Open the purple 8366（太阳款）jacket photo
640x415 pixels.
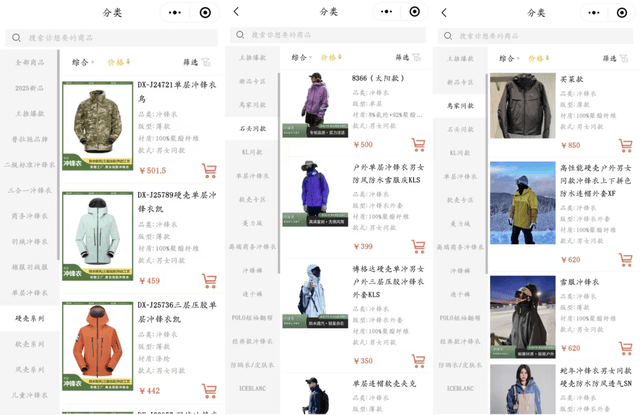[315, 104]
